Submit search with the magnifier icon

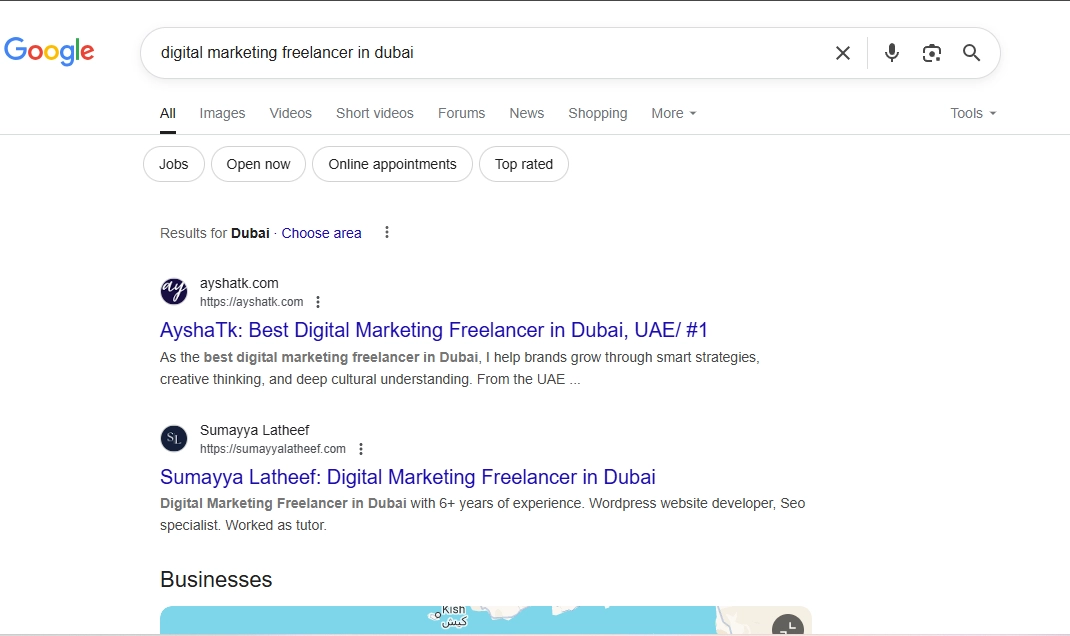click(x=972, y=53)
